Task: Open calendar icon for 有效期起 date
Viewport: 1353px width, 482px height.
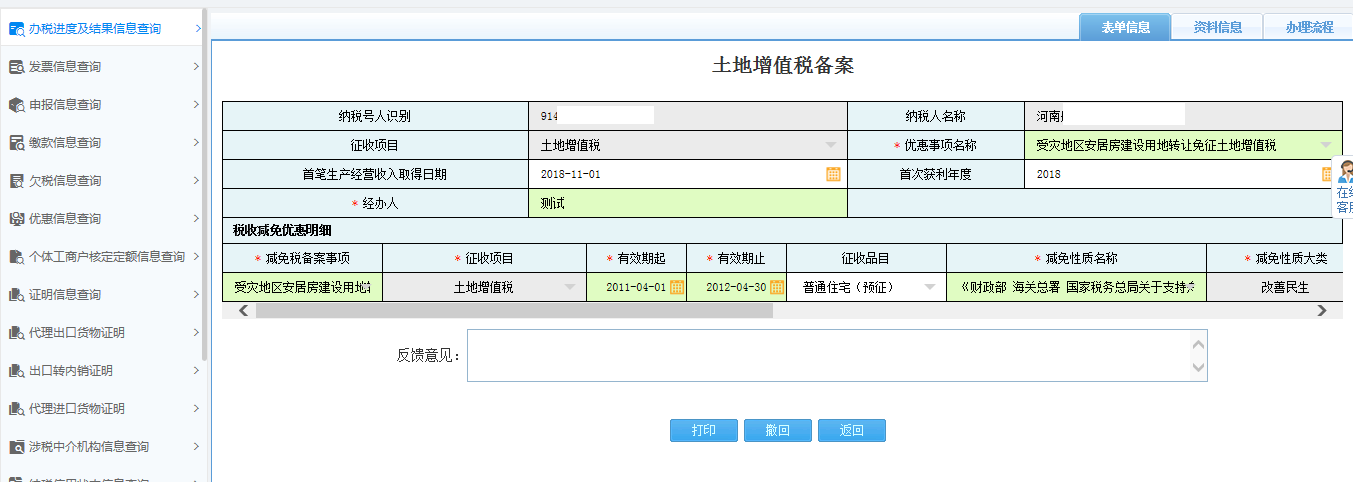Action: click(x=676, y=287)
